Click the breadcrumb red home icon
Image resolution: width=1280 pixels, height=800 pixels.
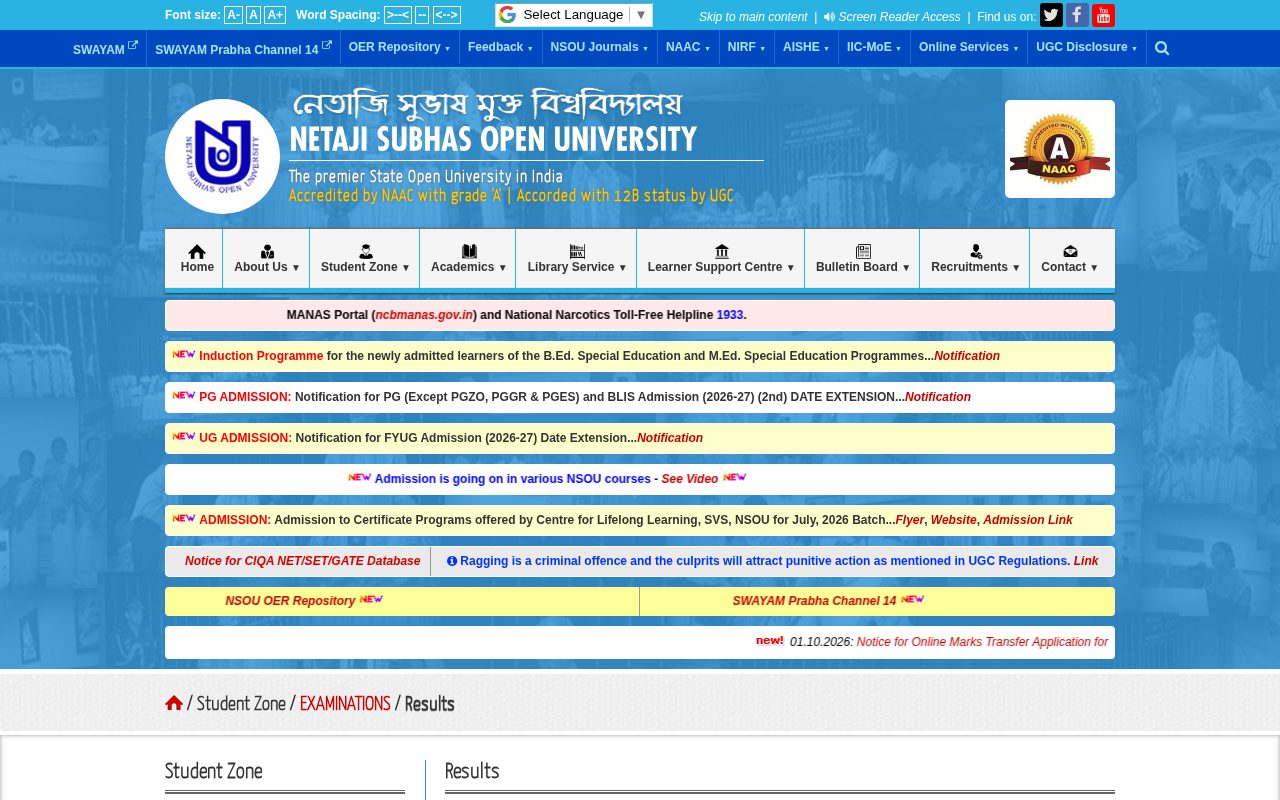coord(174,703)
